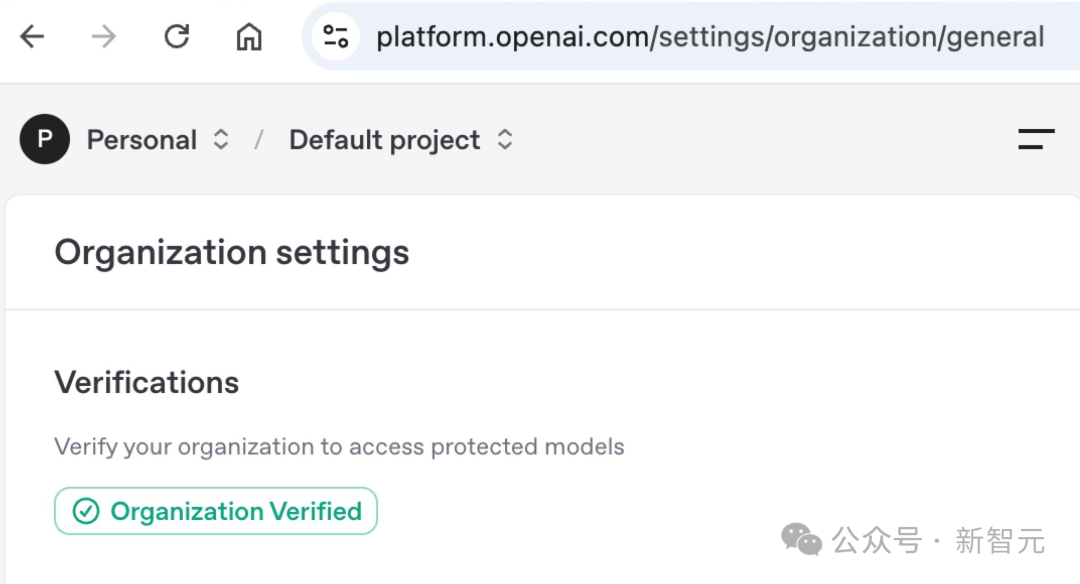The image size is (1080, 584).
Task: Click the WeChat logo watermark
Action: click(x=802, y=539)
